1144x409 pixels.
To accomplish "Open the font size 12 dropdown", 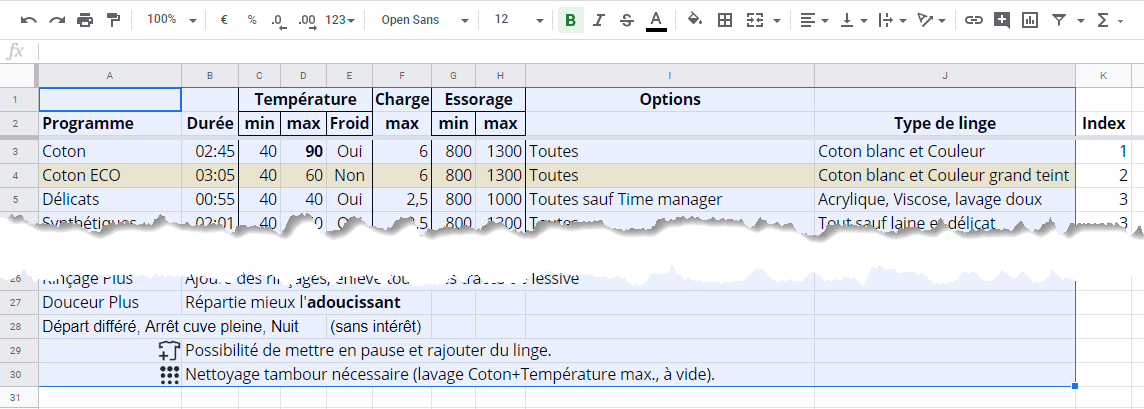I will [x=519, y=20].
